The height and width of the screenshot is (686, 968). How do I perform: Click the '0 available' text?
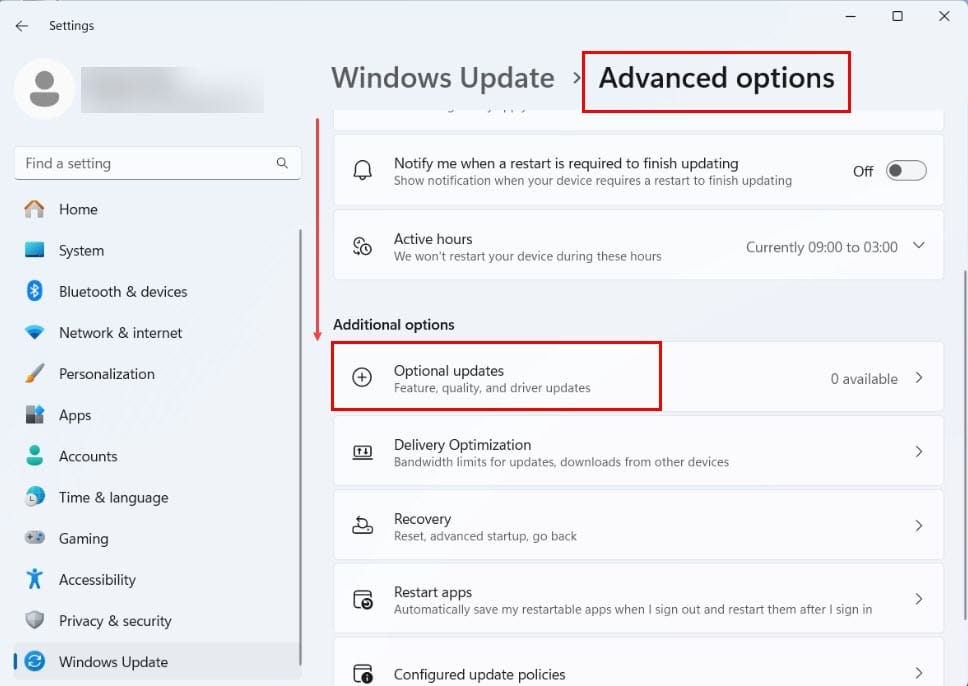coord(864,379)
